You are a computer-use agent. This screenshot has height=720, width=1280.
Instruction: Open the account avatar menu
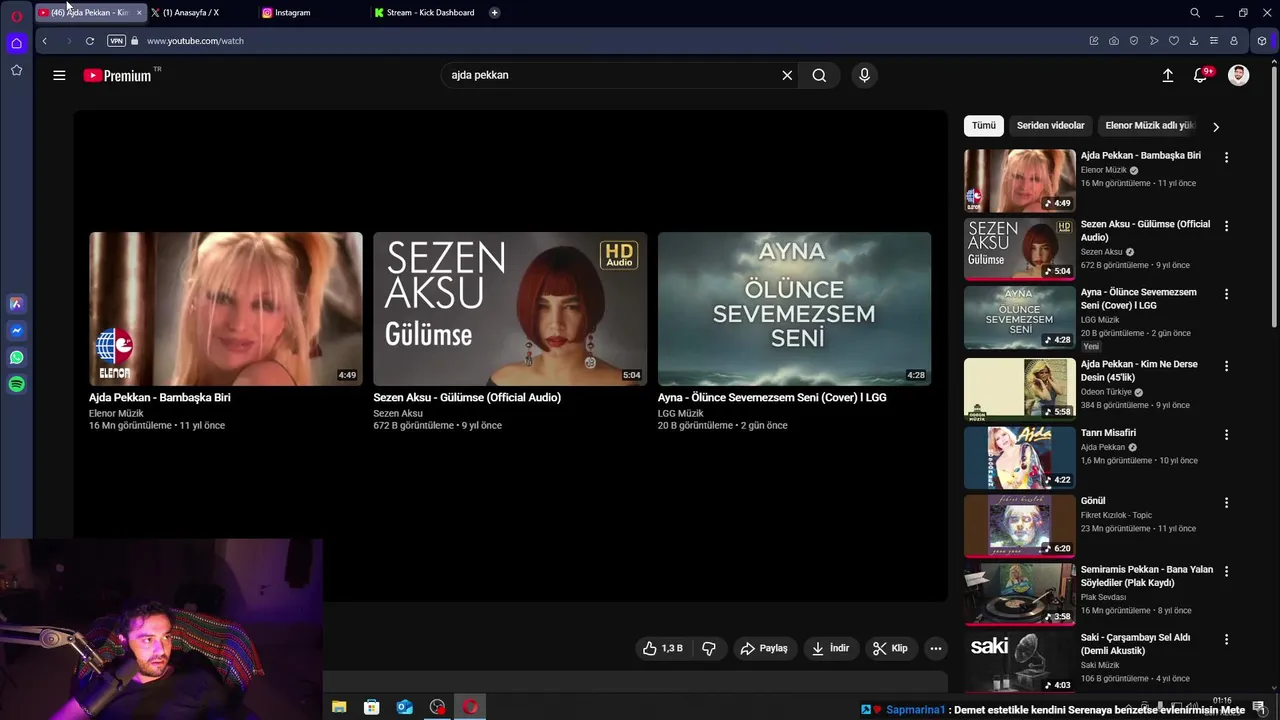[1238, 75]
